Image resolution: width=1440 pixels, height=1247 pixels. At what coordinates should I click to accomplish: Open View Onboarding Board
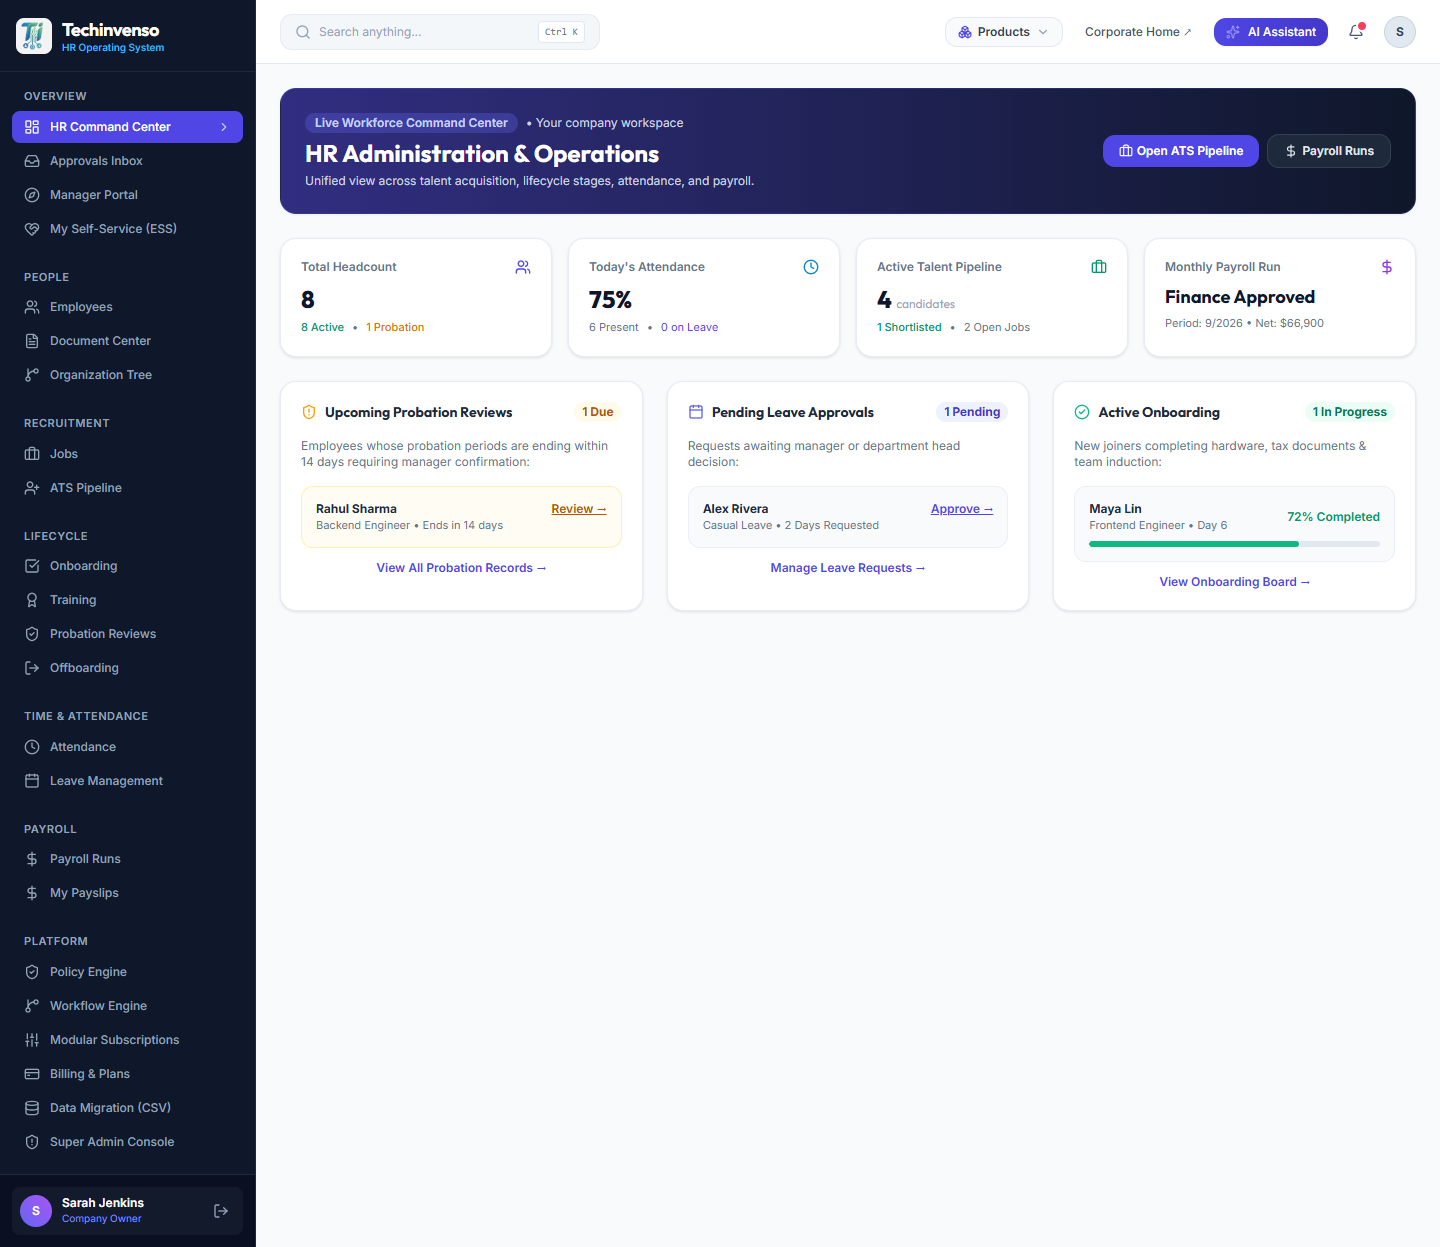pos(1235,582)
